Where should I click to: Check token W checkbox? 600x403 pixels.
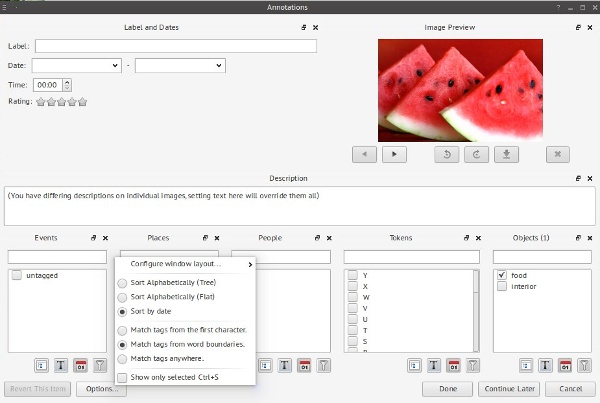pos(352,297)
